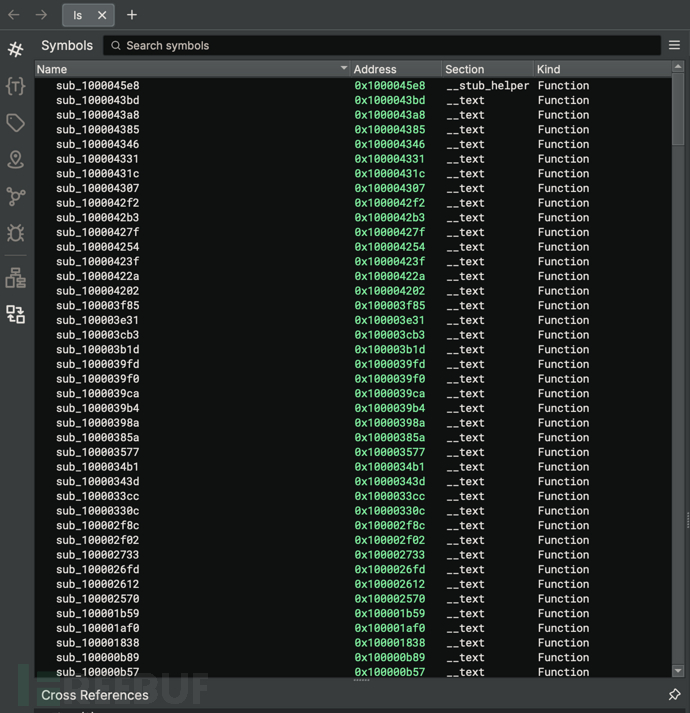690x713 pixels.
Task: Open the Symbols sidebar hash icon
Action: click(15, 49)
